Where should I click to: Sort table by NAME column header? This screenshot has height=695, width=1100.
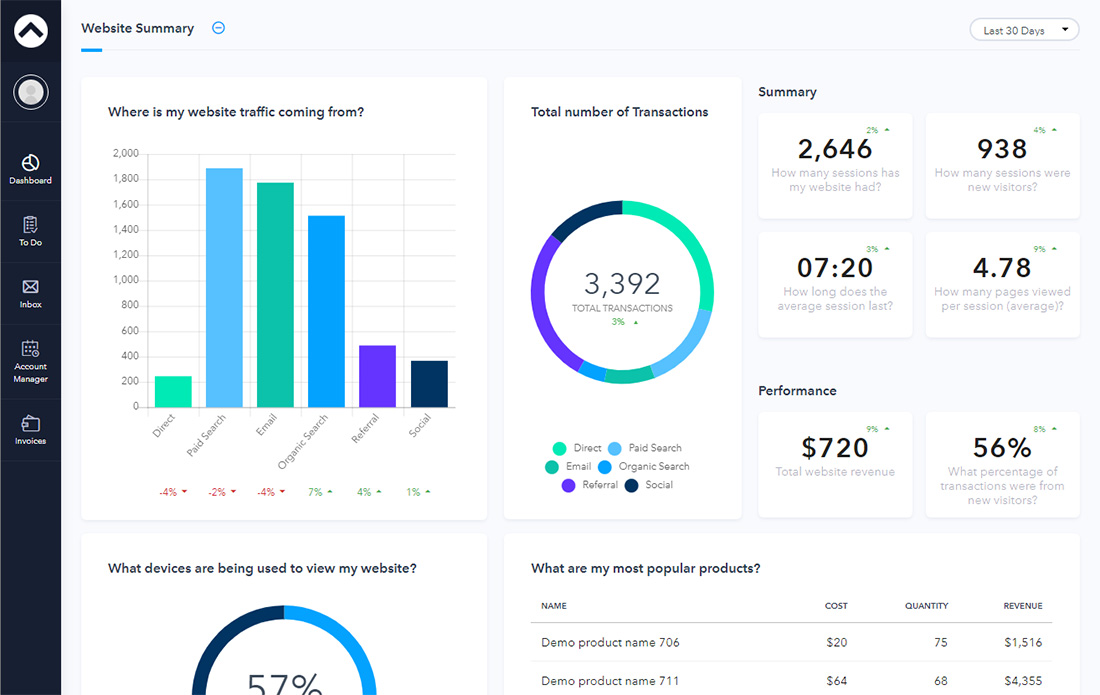point(554,606)
